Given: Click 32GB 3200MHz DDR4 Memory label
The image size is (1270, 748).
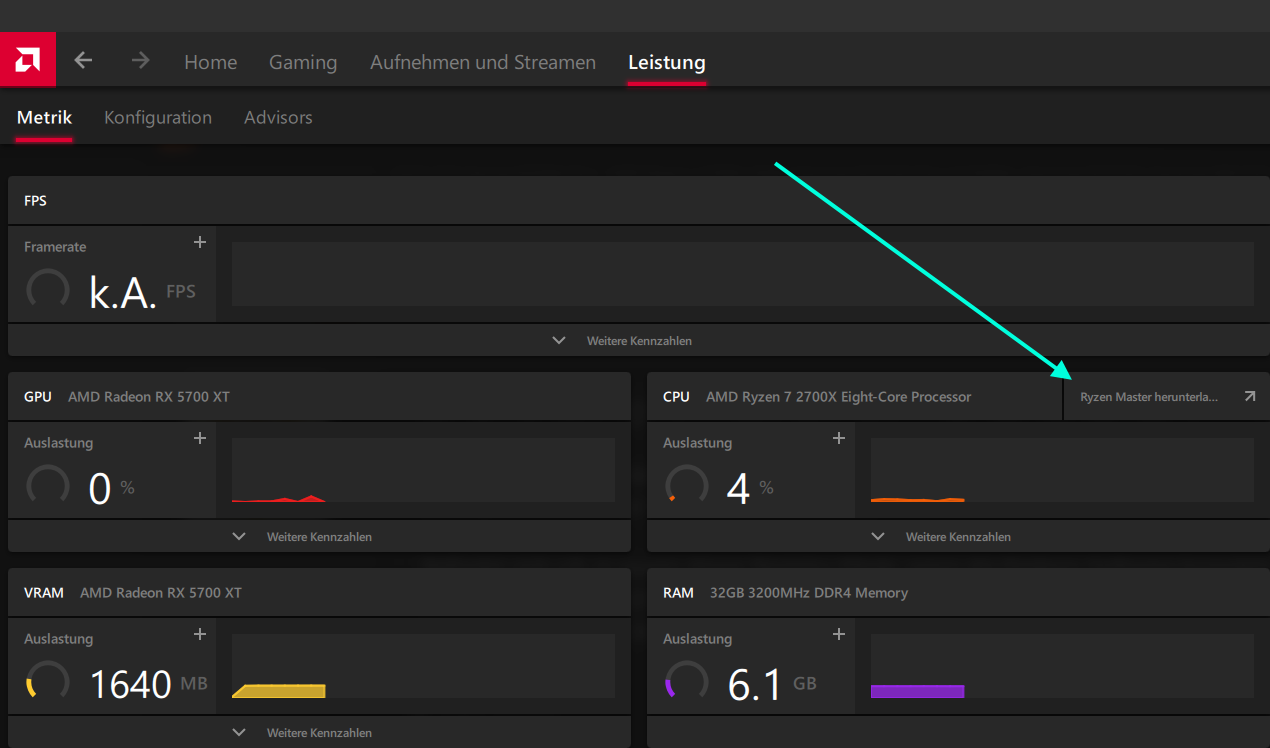Looking at the screenshot, I should pos(809,593).
